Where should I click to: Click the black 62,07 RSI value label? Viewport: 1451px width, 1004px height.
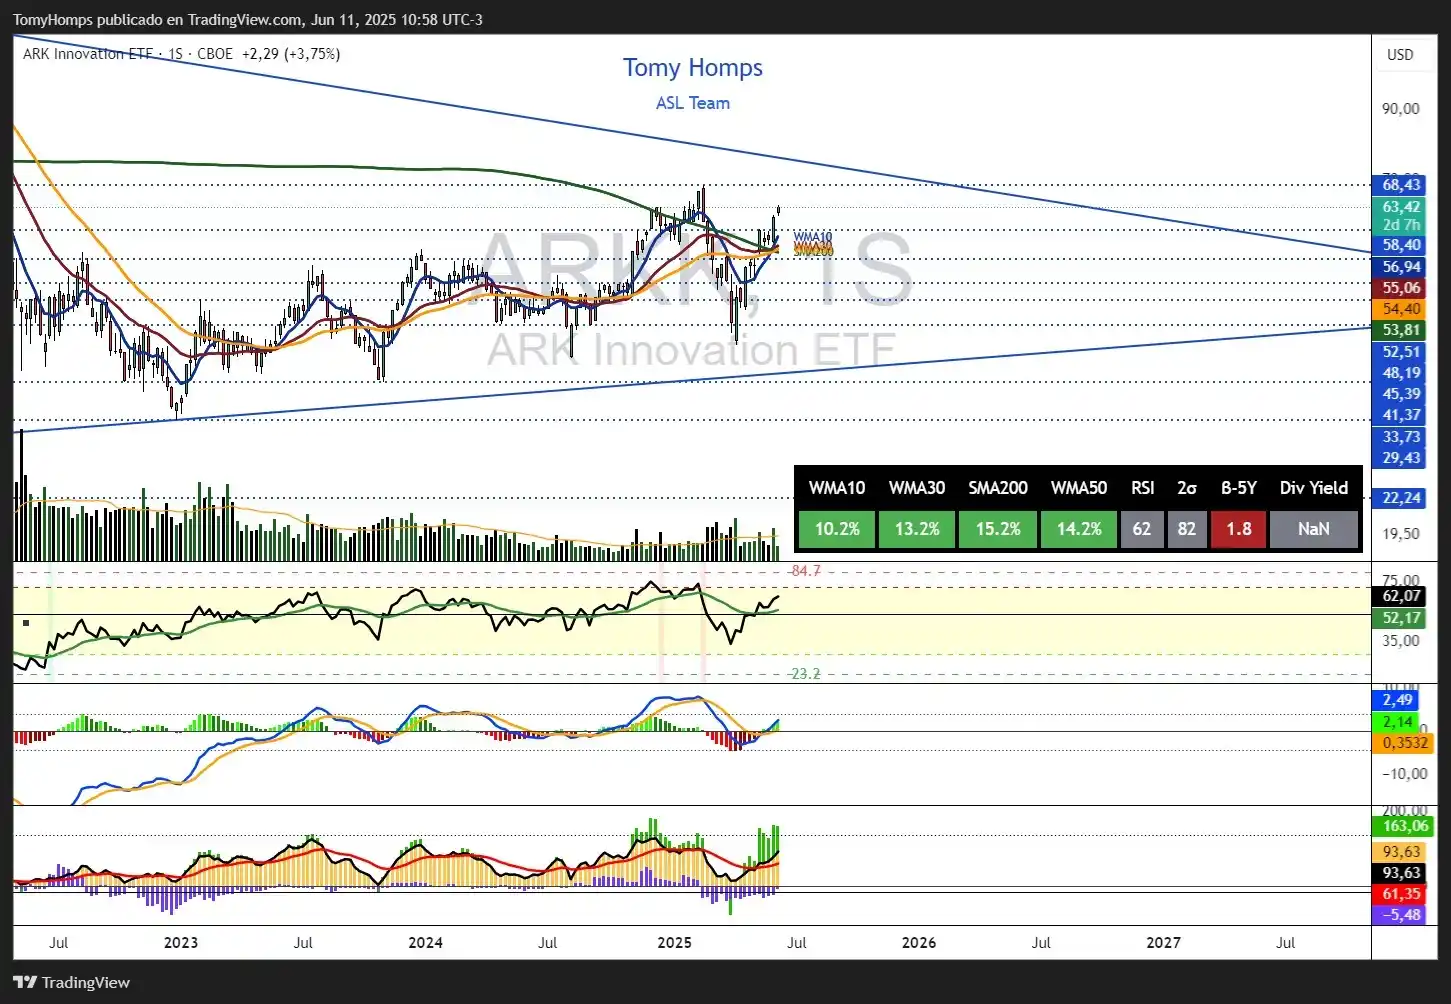(1401, 596)
